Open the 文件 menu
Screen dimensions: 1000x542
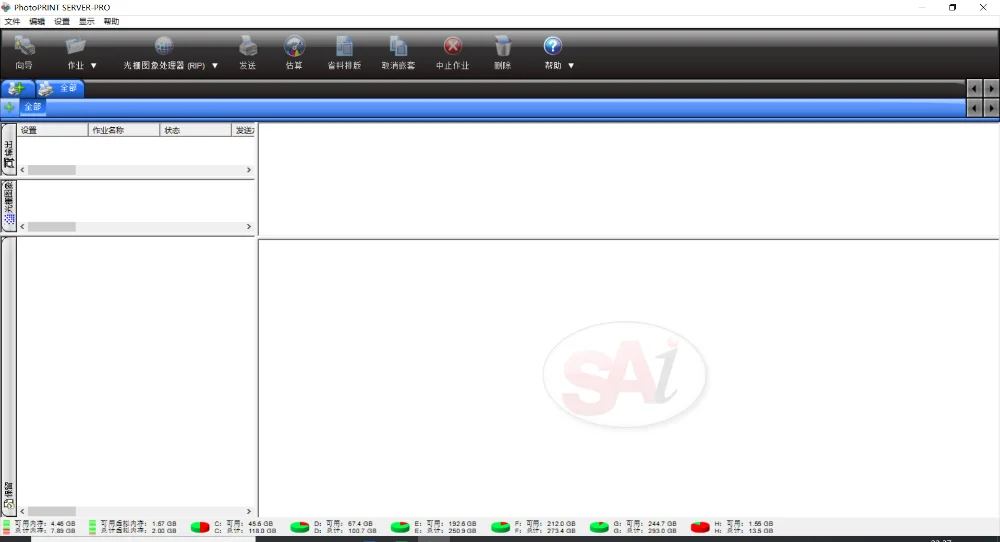coord(12,22)
